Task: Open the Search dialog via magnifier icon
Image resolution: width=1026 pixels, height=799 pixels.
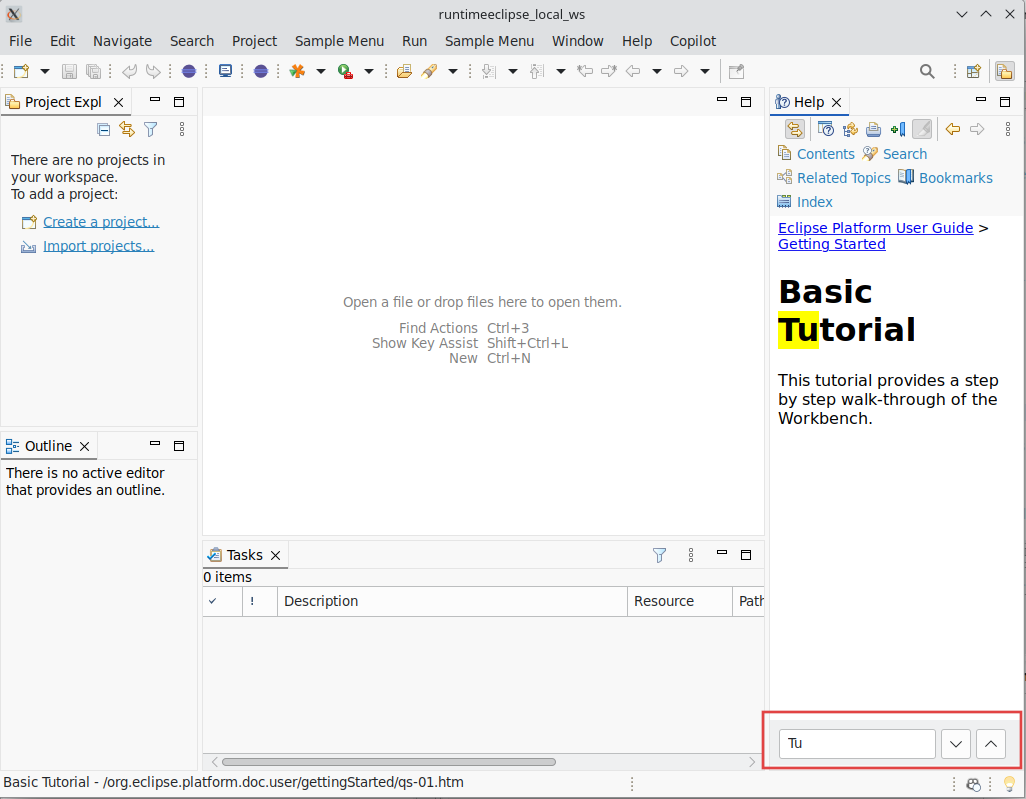Action: pos(926,71)
